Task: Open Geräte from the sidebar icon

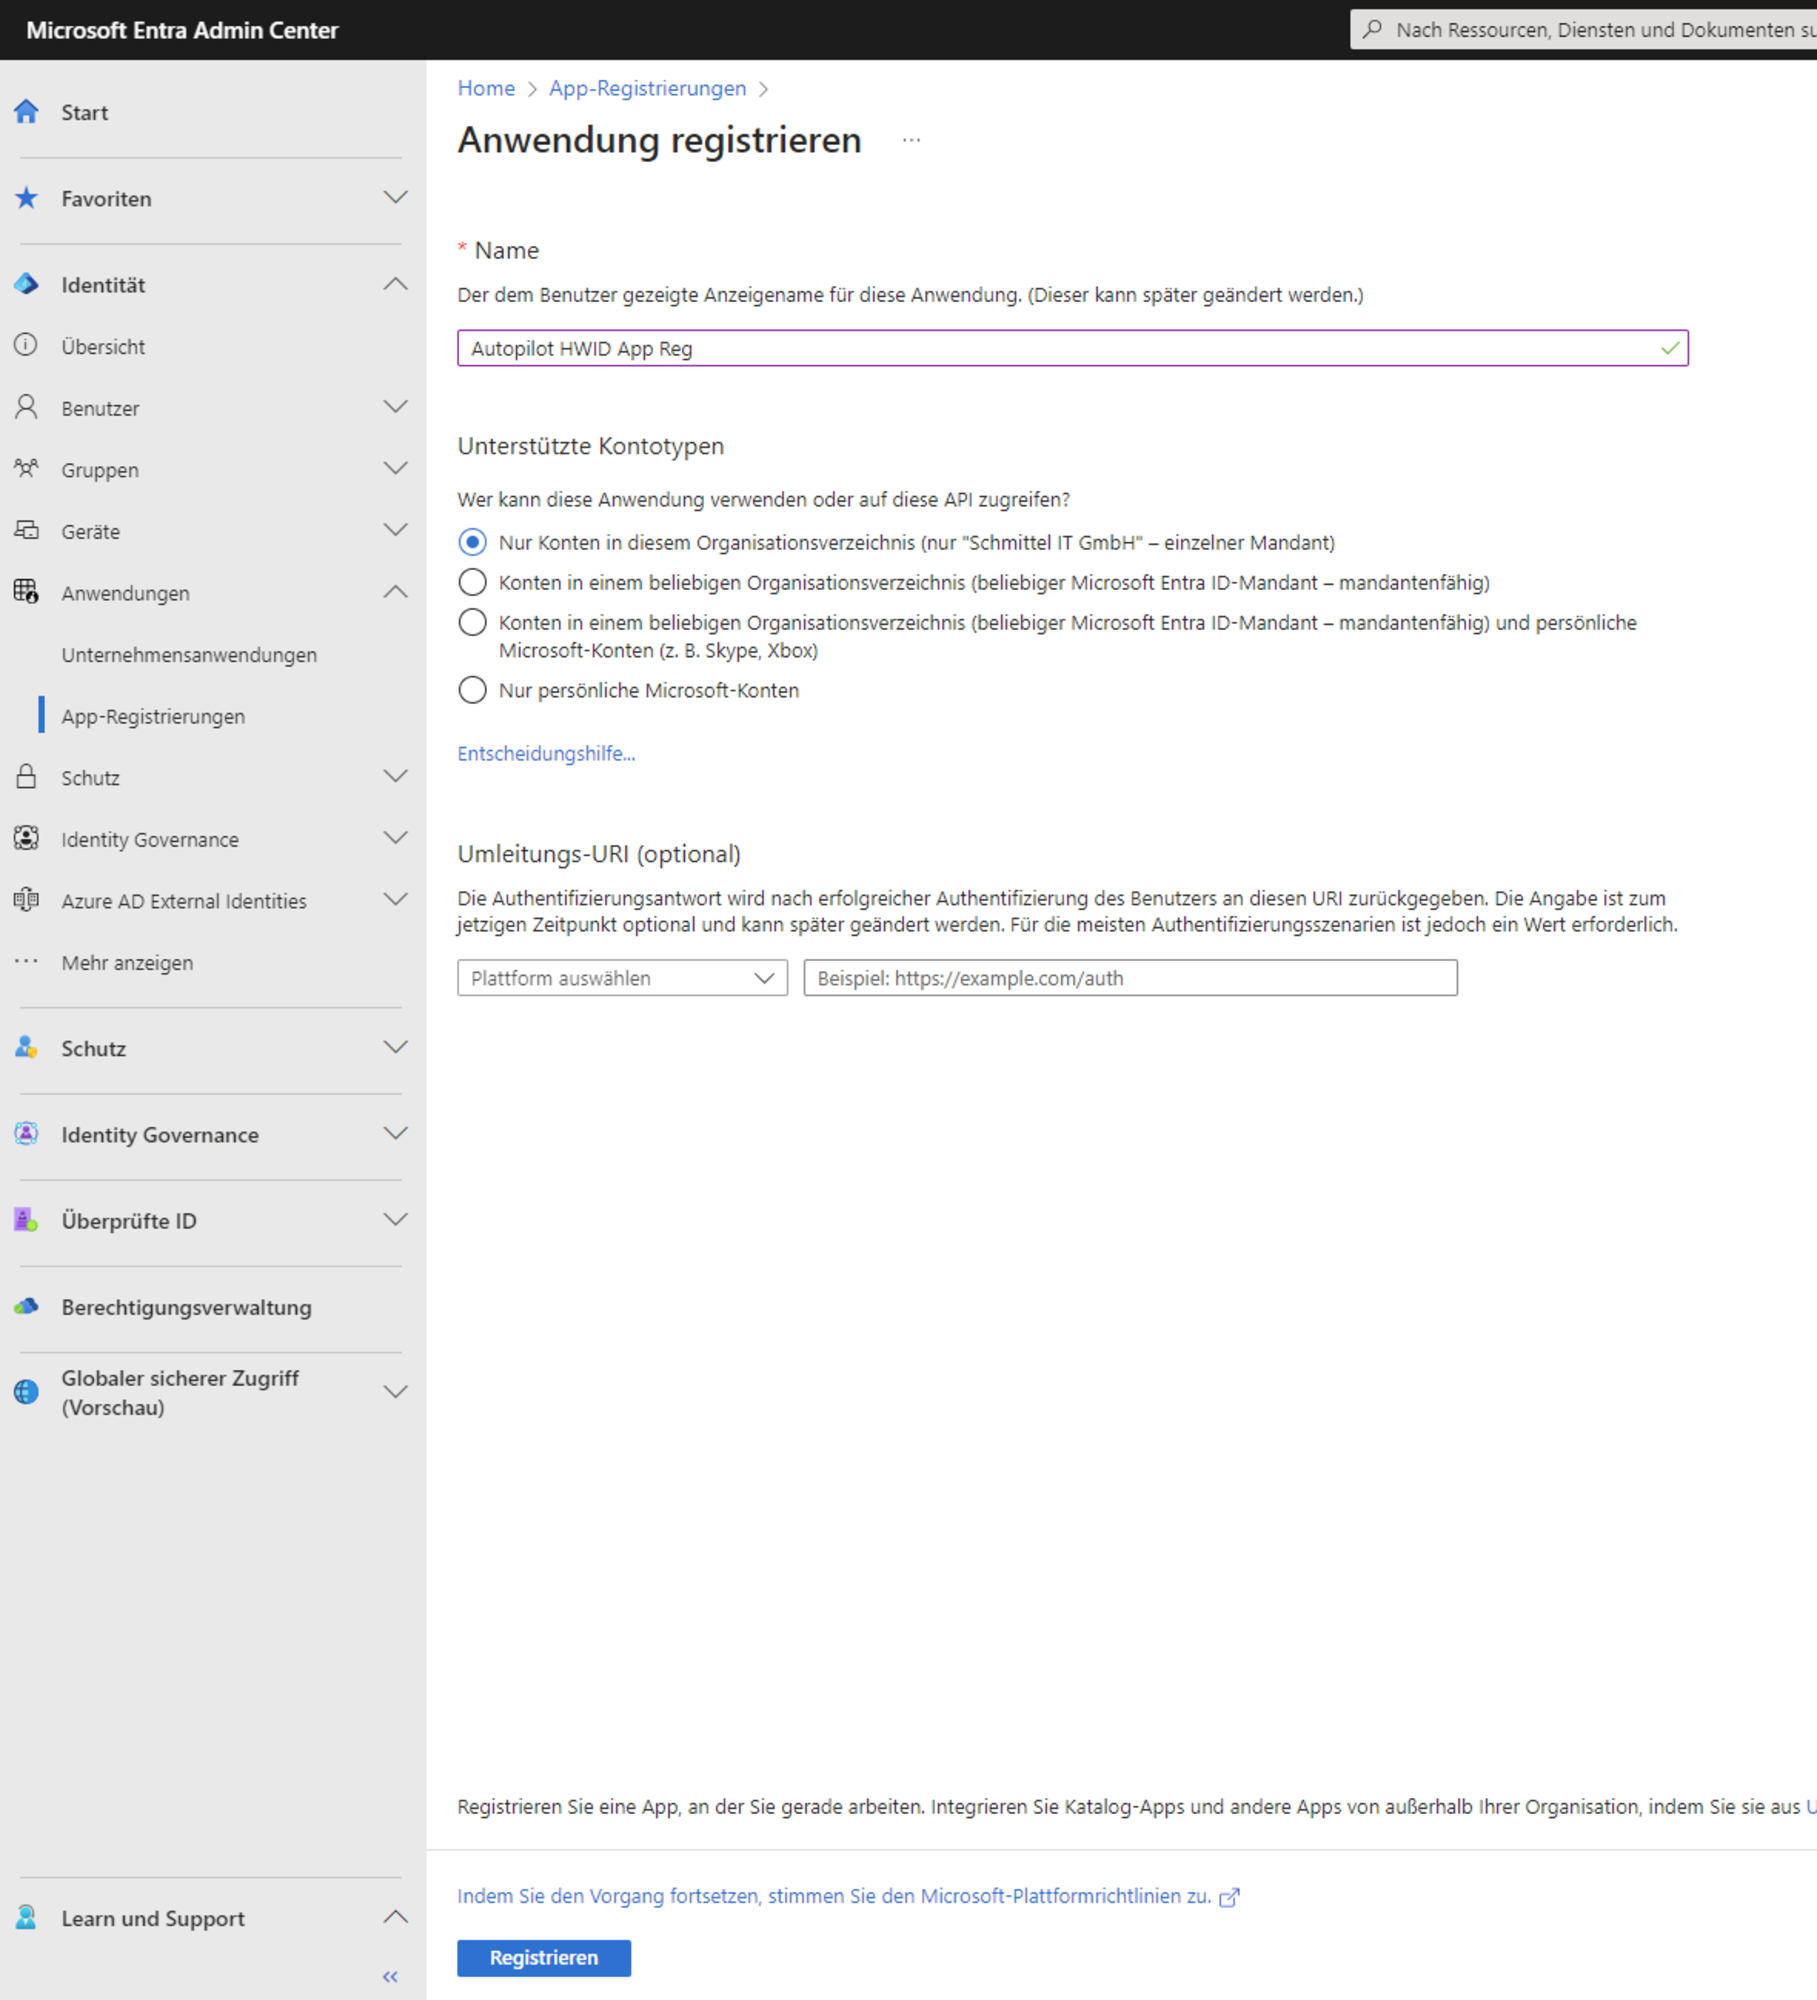Action: click(25, 531)
